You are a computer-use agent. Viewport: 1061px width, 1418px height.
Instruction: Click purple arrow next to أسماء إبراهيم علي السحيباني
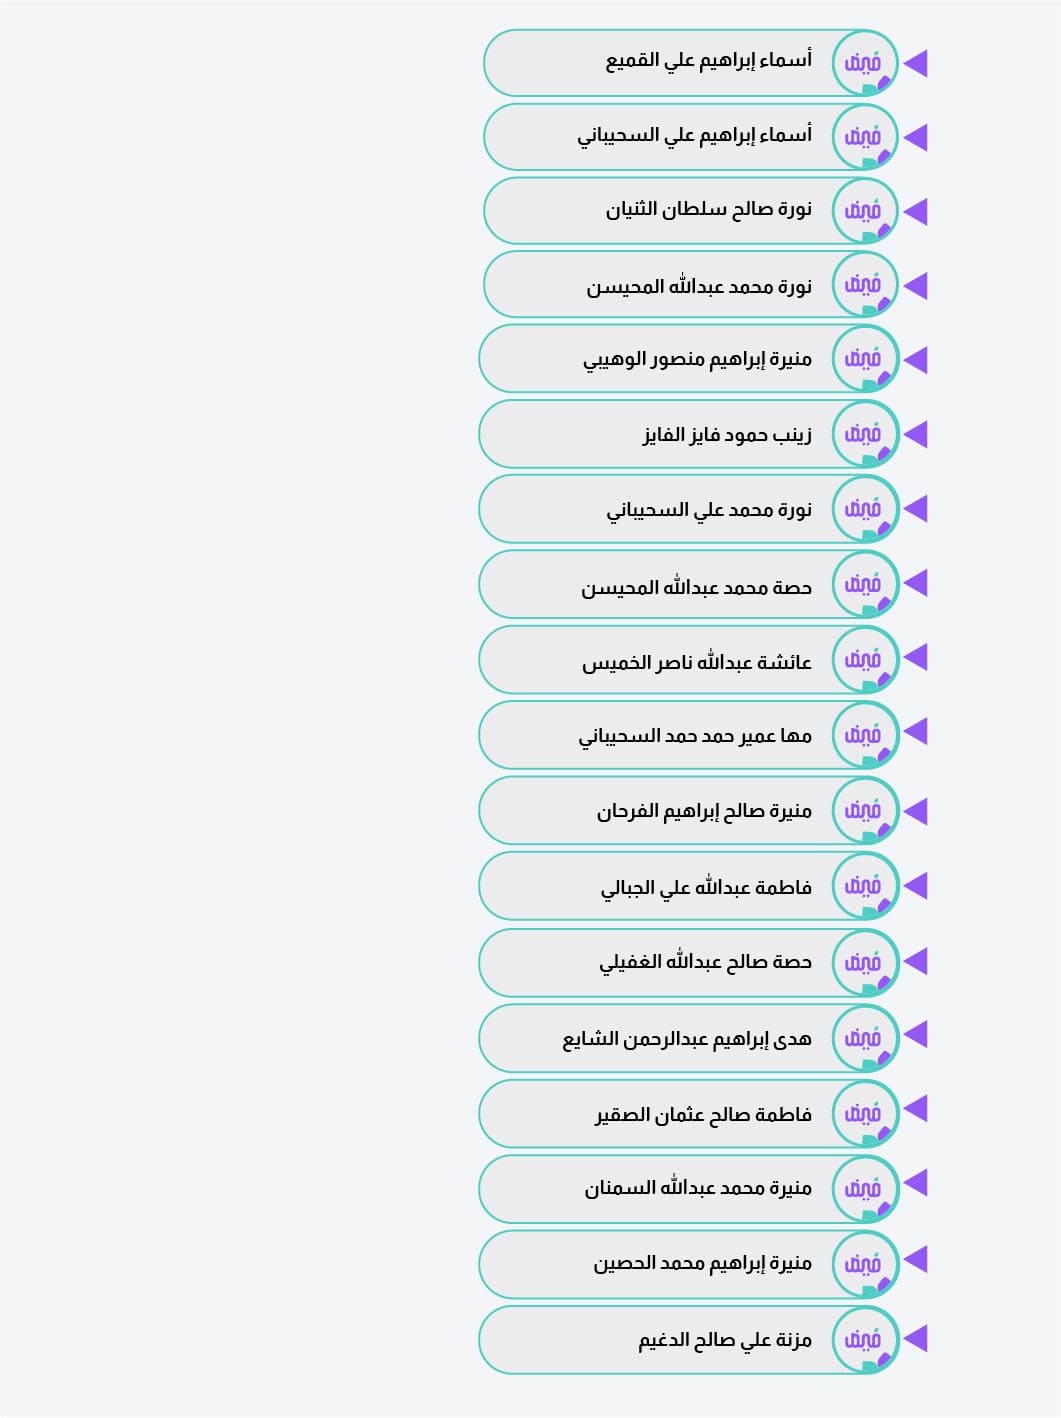pos(915,137)
